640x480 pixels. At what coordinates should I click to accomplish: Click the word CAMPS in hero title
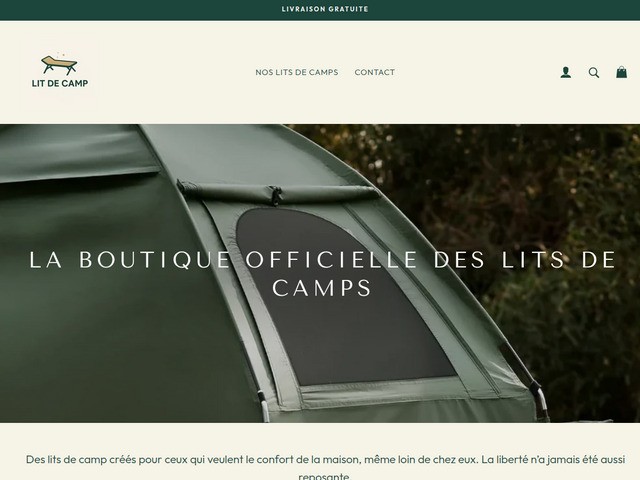[322, 288]
